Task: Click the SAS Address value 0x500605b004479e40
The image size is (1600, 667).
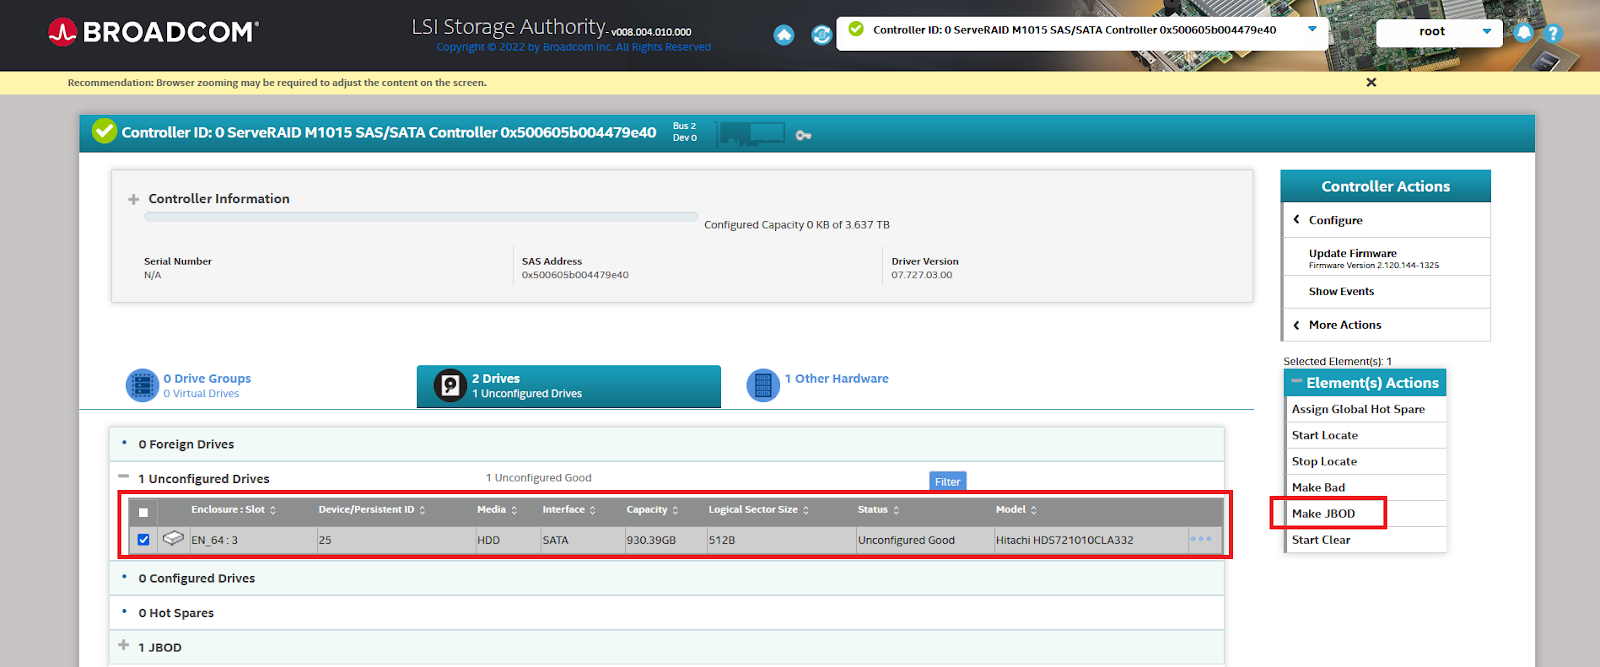Action: (x=575, y=275)
